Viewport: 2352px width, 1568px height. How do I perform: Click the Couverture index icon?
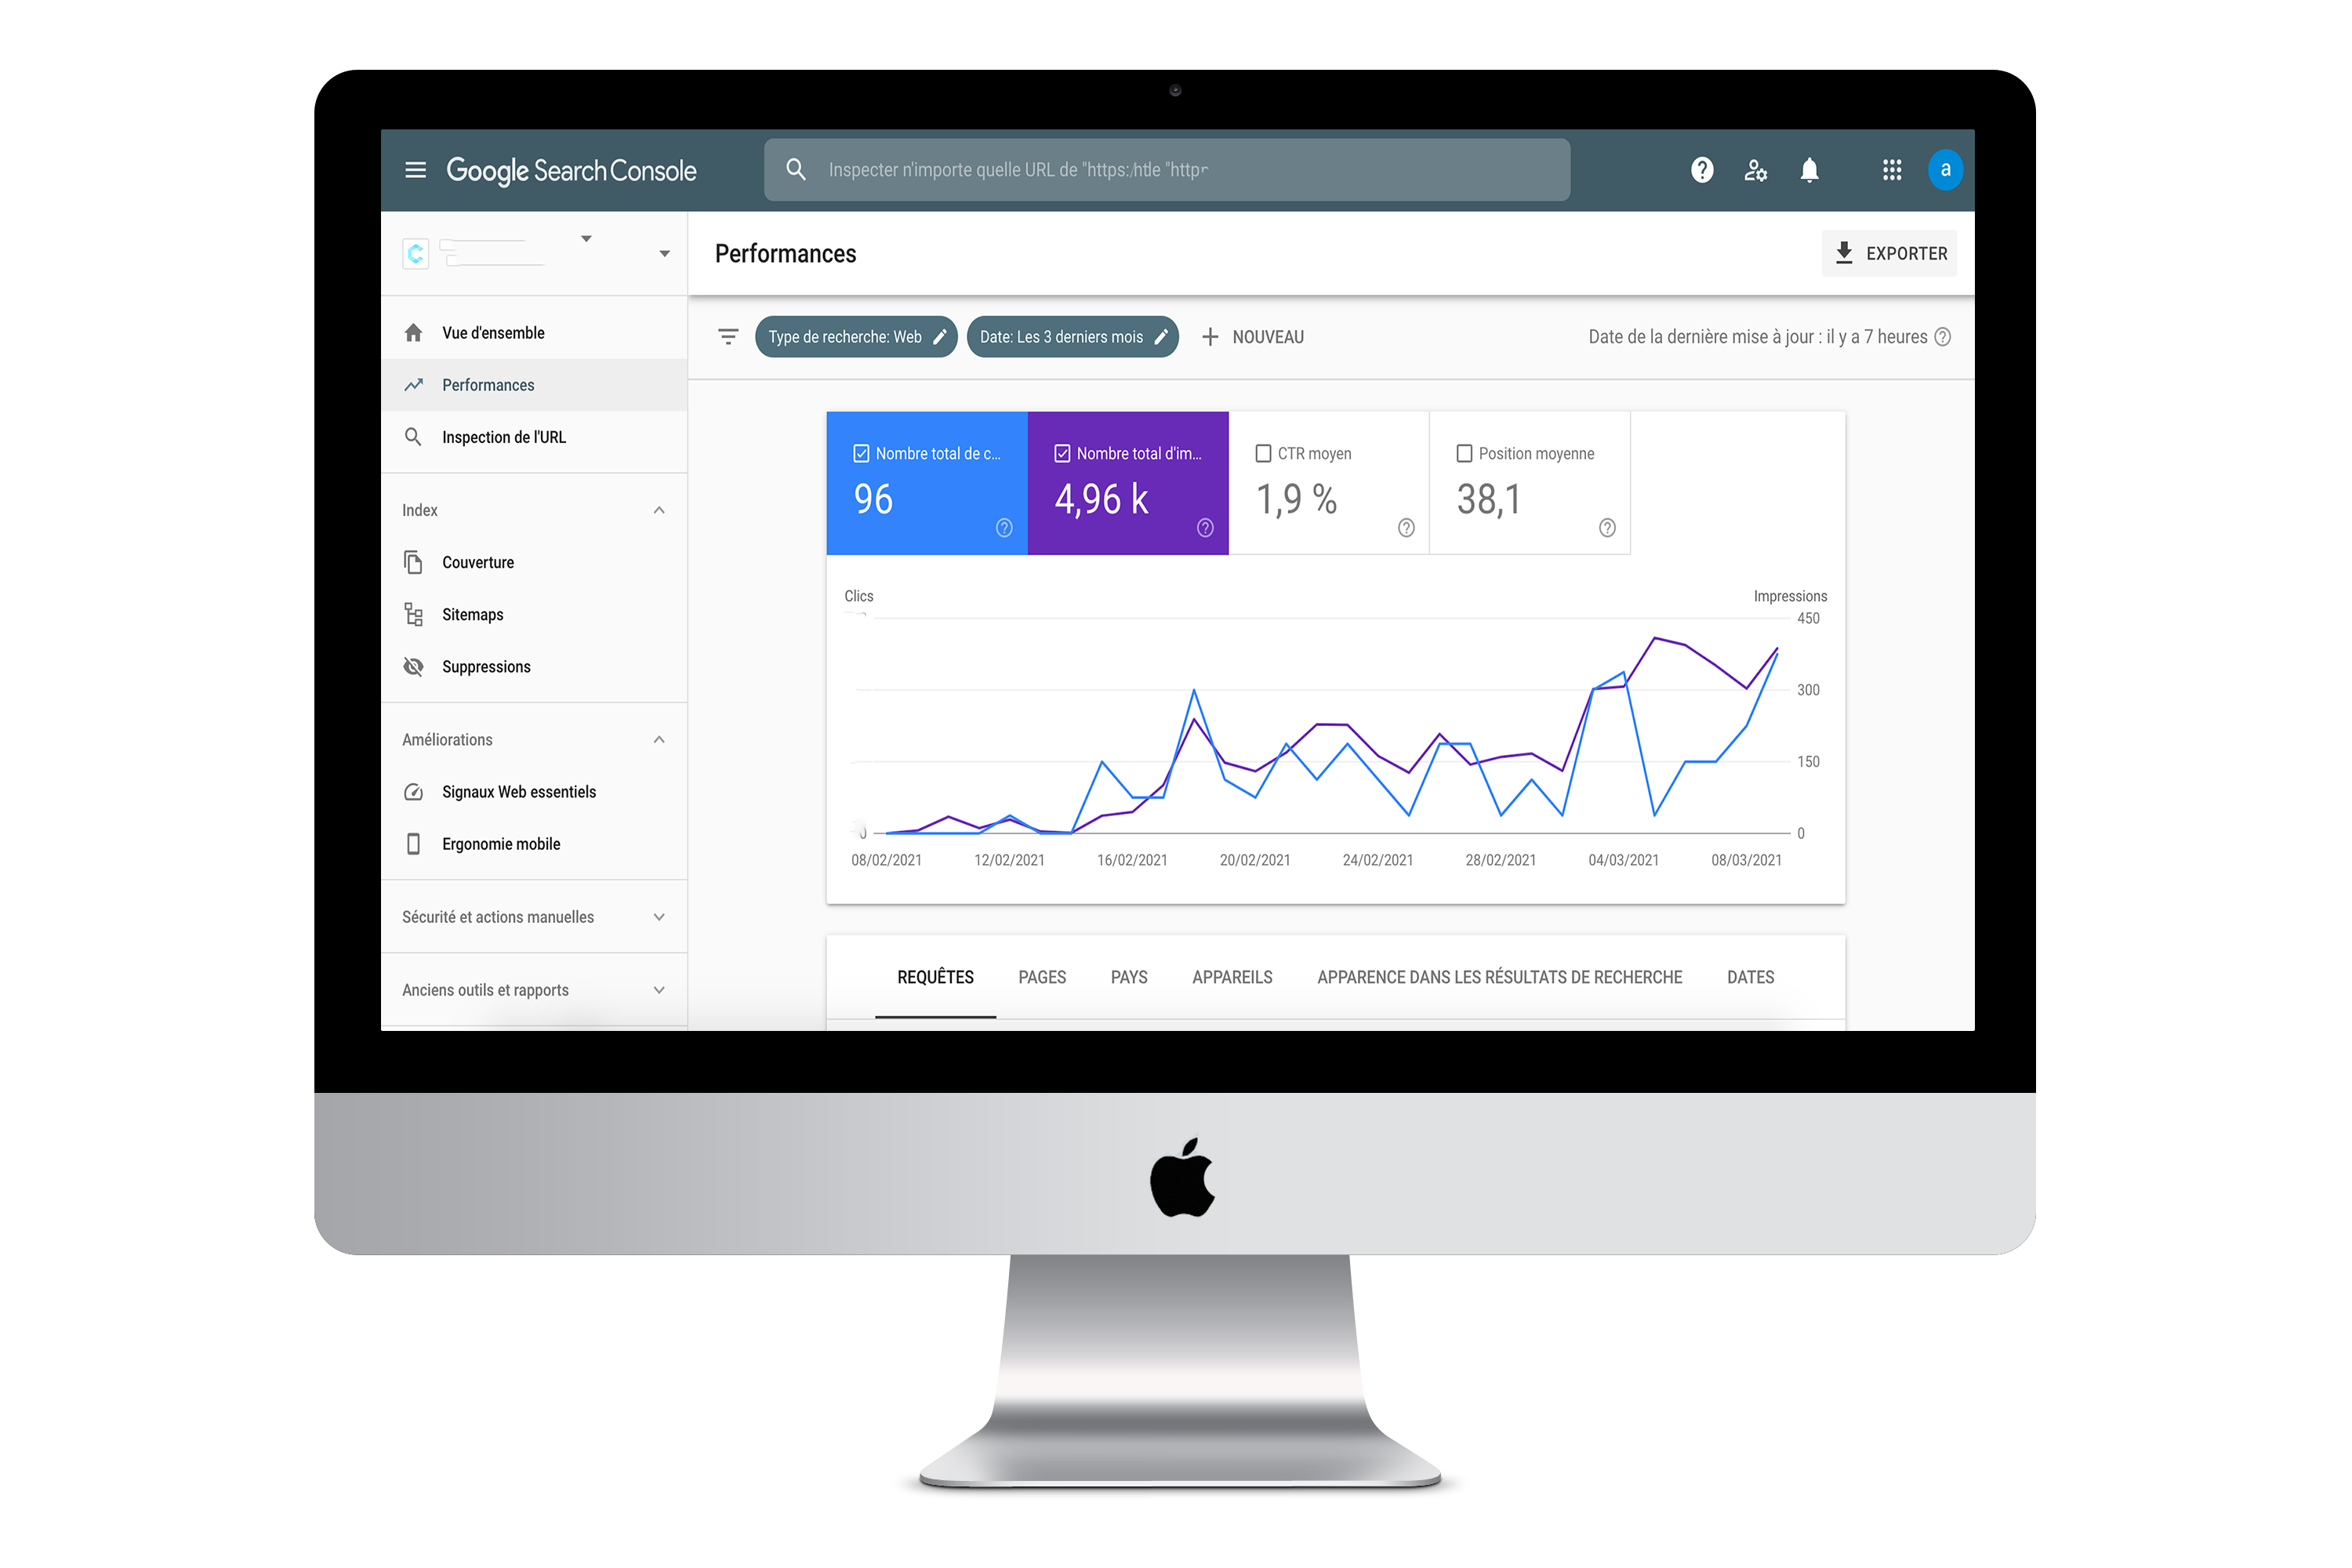(413, 562)
